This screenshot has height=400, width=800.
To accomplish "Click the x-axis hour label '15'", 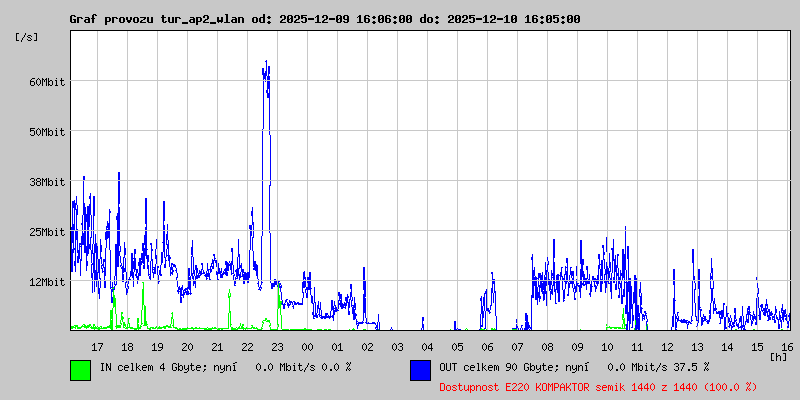I will coord(758,347).
